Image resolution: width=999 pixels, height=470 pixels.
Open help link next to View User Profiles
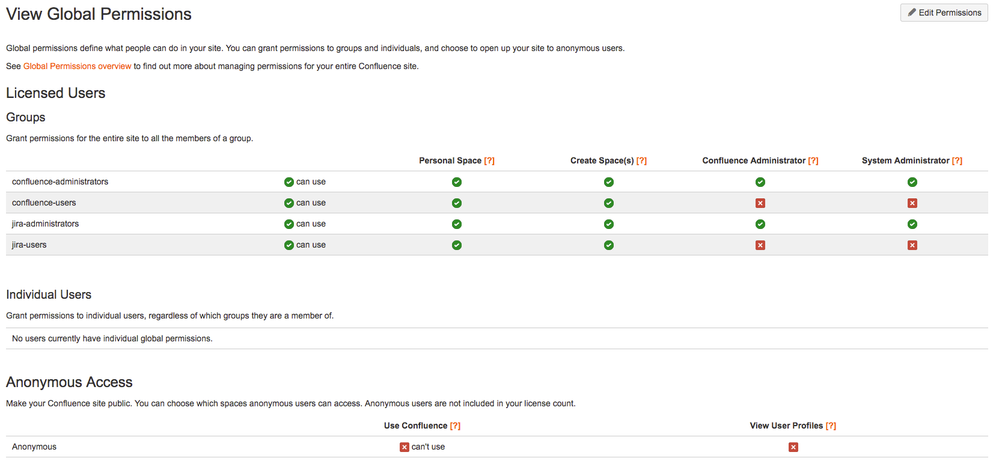pos(831,426)
